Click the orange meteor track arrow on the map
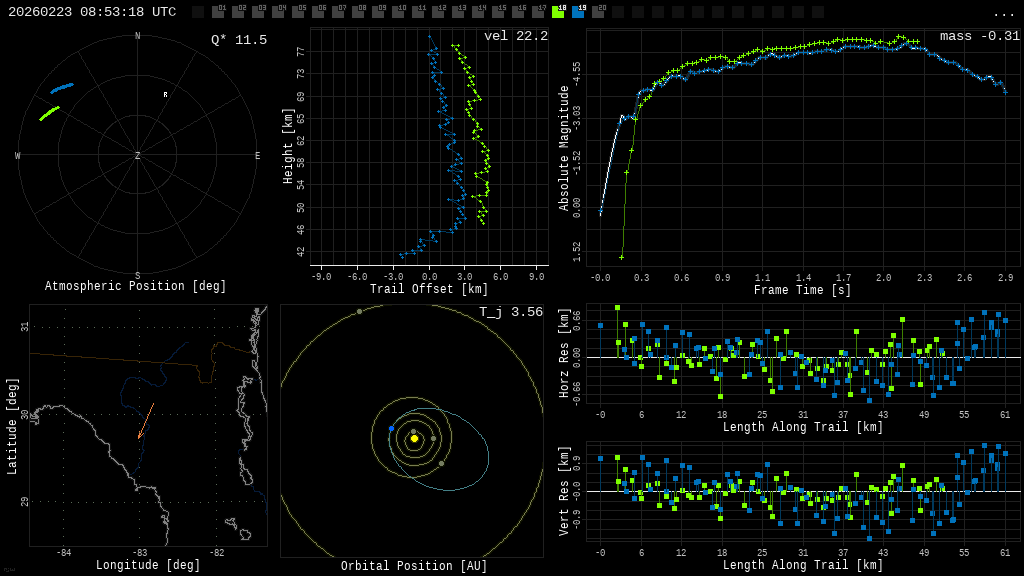Viewport: 1024px width, 576px height. 146,421
